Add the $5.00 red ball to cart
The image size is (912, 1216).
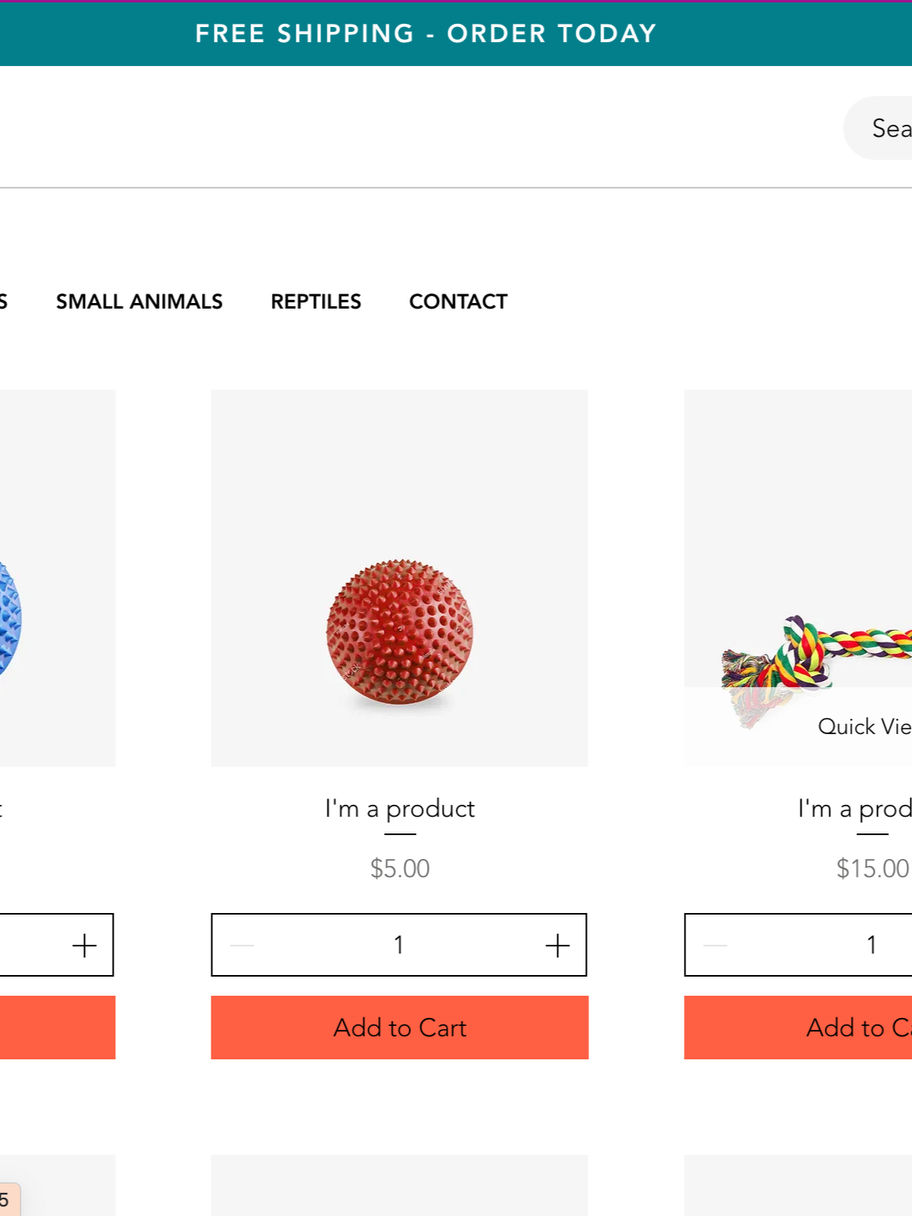click(x=399, y=1027)
